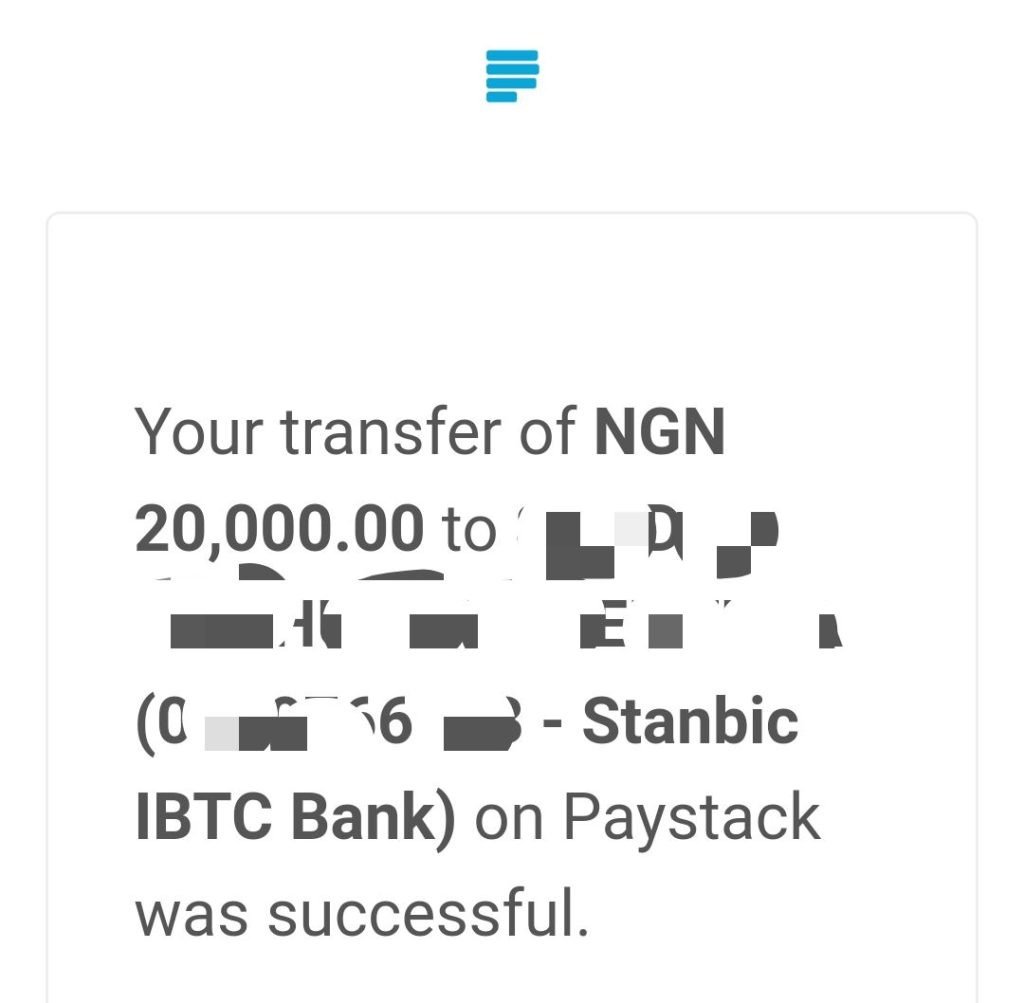Click the bold word "IBTC"
Image resolution: width=1024 pixels, height=1003 pixels.
coord(203,817)
